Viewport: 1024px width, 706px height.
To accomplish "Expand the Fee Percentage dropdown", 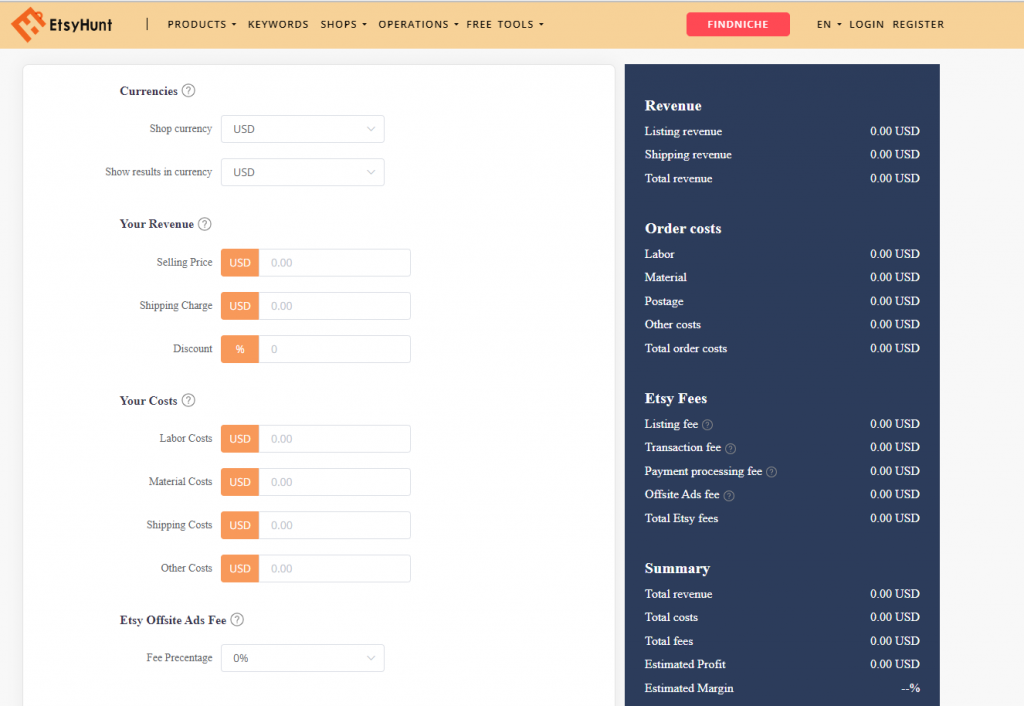I will [302, 657].
